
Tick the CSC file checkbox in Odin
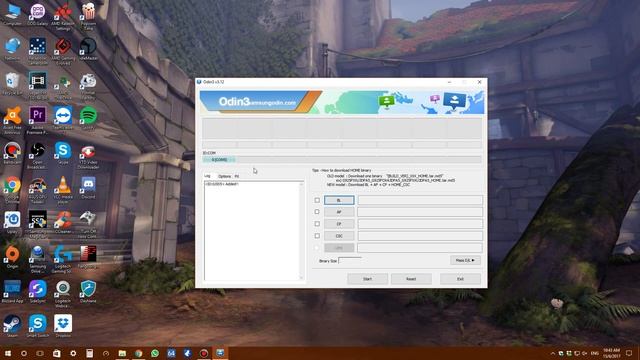[317, 236]
